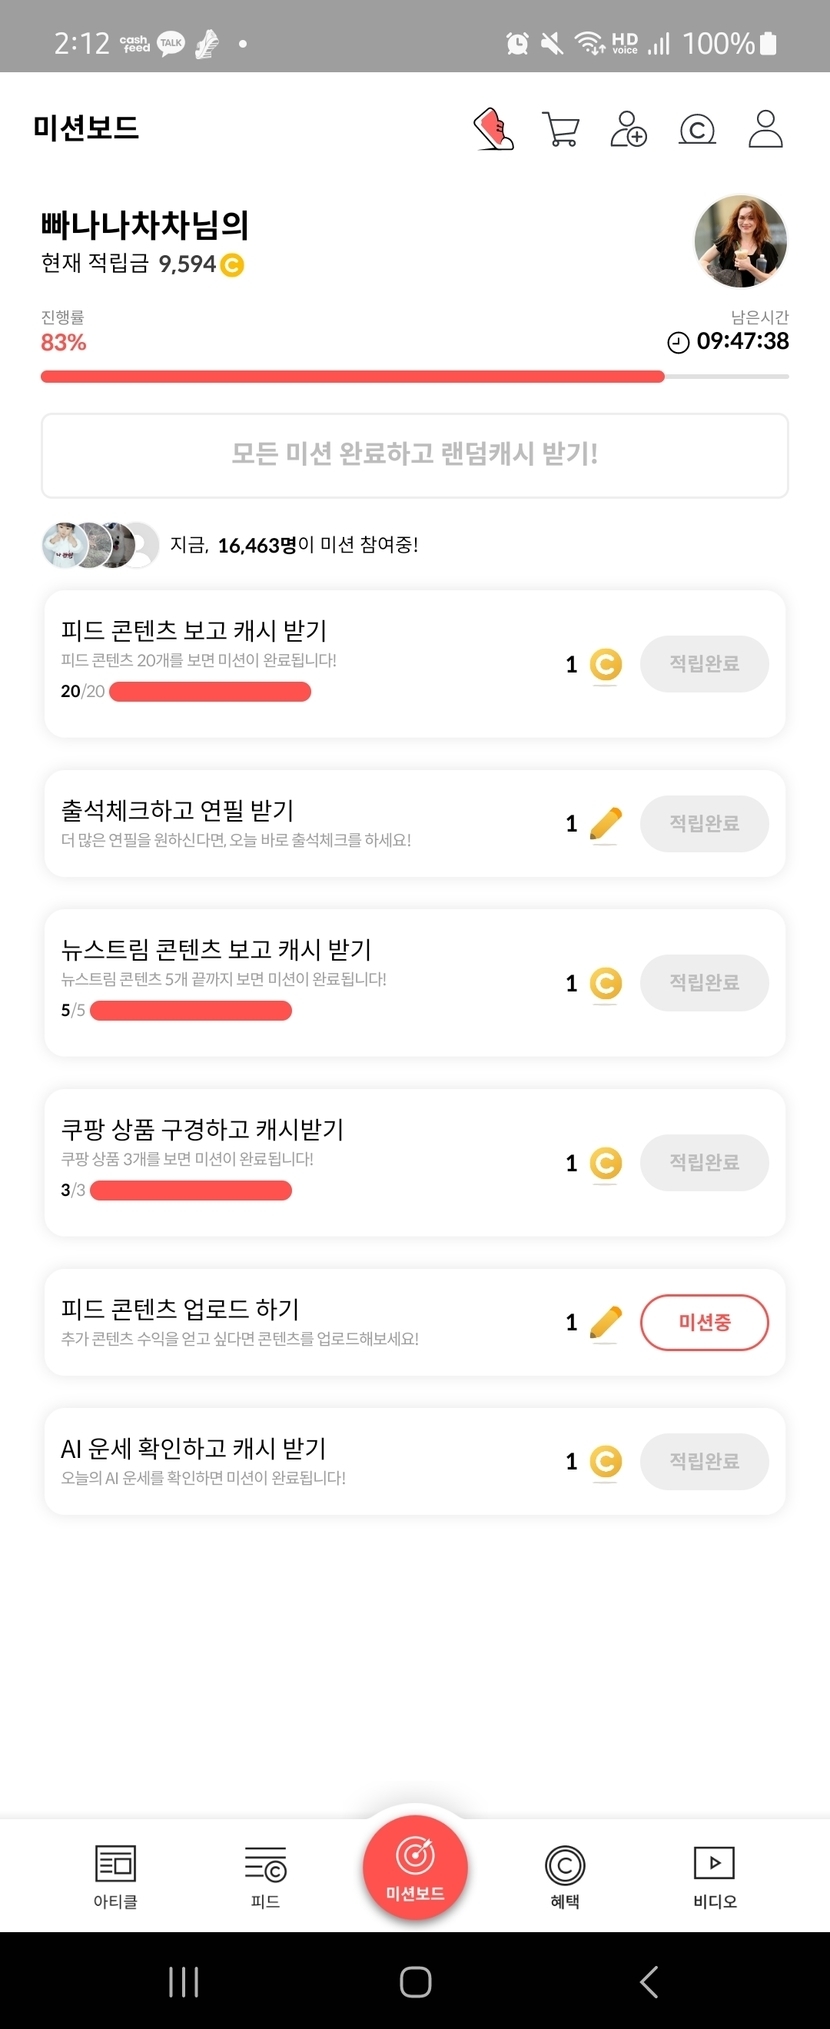Switch to the 아티클 tab
The image size is (830, 2029).
click(x=115, y=1875)
